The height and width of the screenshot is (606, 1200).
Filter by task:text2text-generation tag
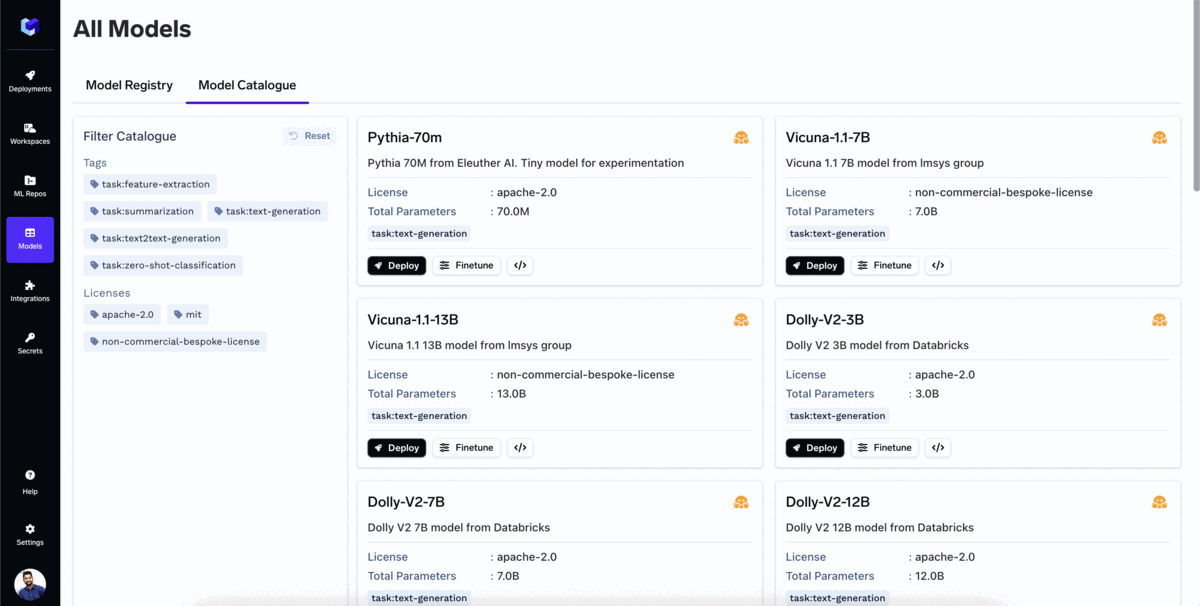click(155, 238)
